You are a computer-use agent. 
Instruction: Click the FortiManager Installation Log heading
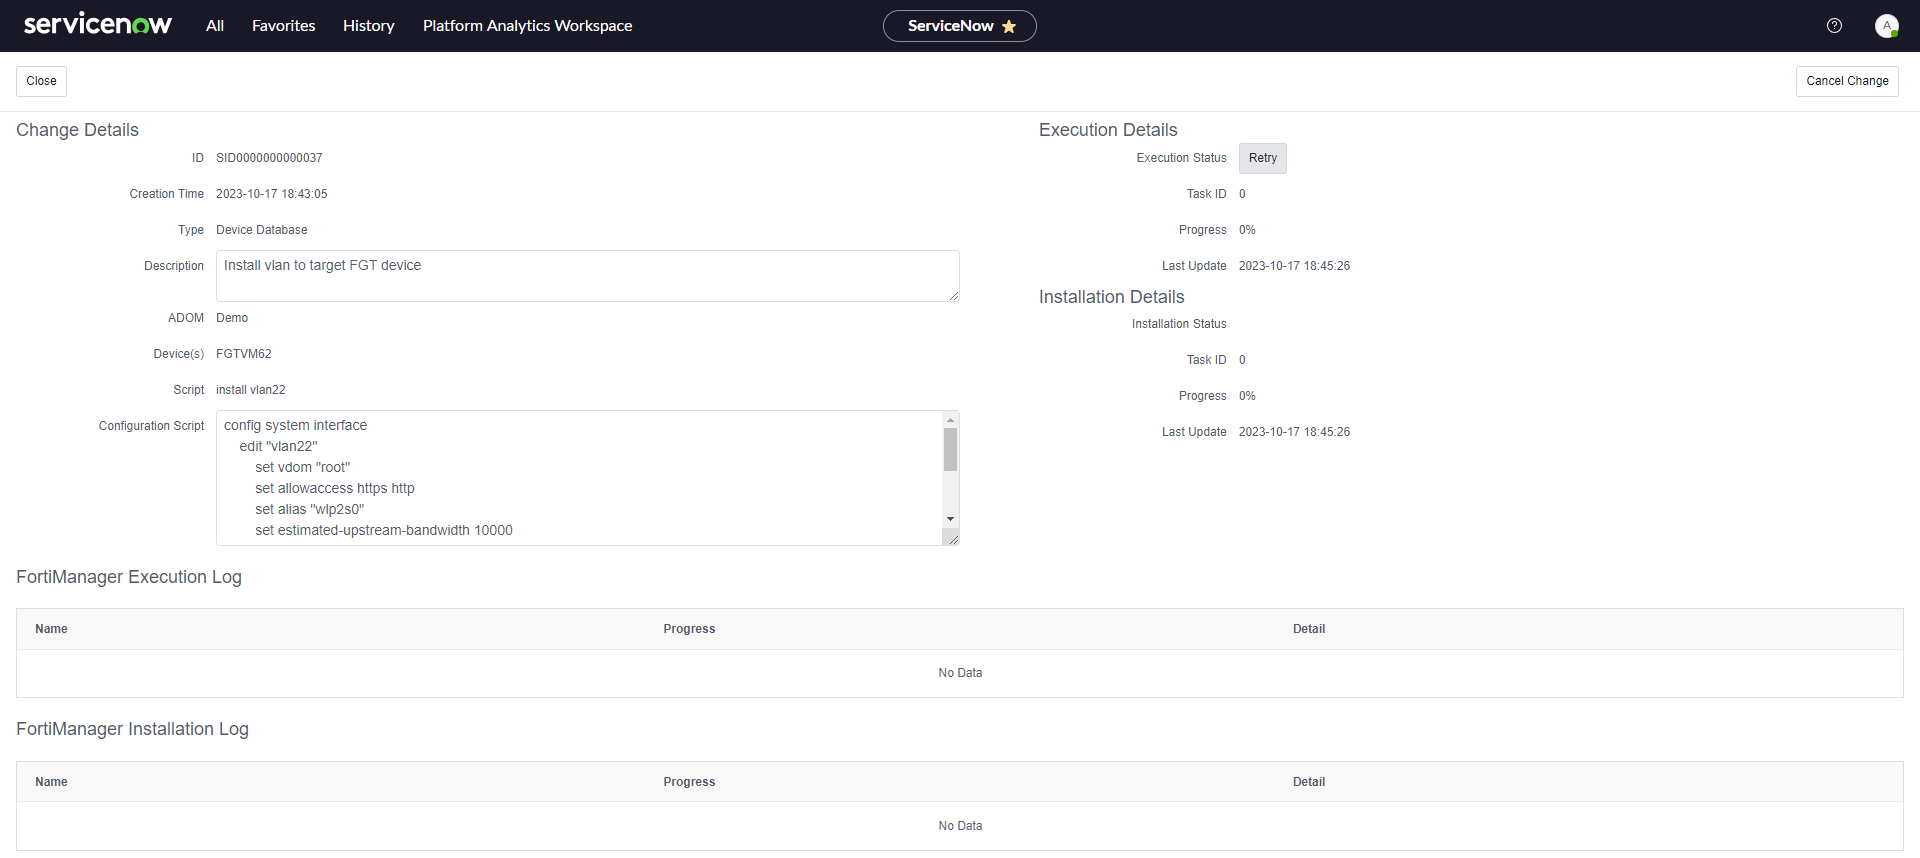pos(132,729)
